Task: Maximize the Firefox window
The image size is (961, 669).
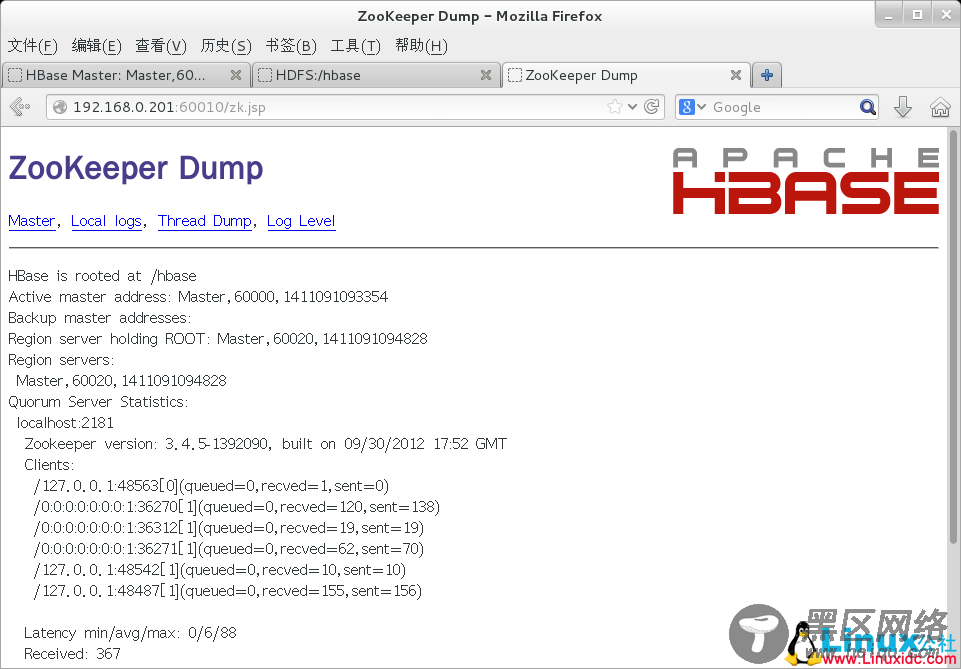Action: click(x=917, y=15)
